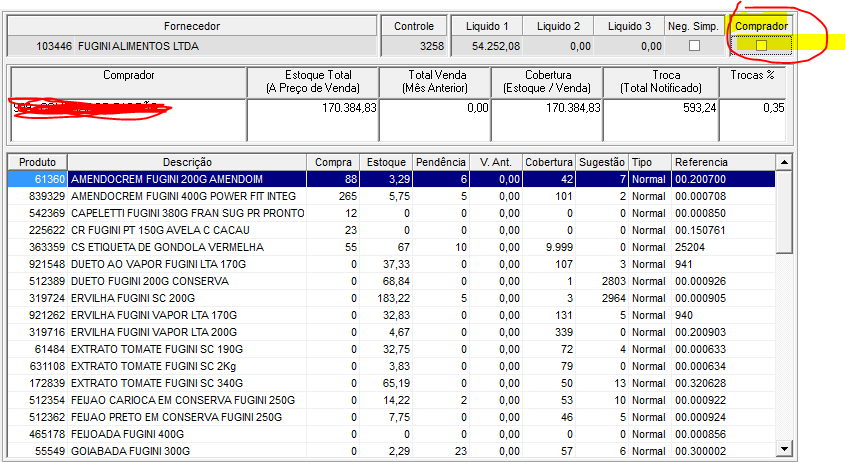Click product code 542369
Image resolution: width=845 pixels, height=462 pixels.
(47, 213)
